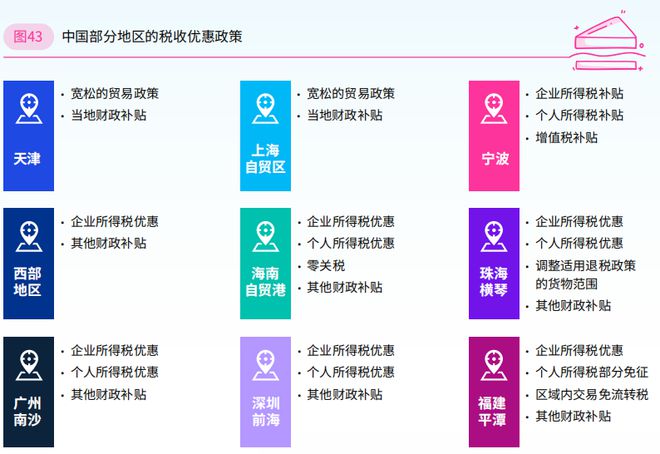This screenshot has height=454, width=660.
Task: Click the location pin icon above 福建平潭
Action: click(494, 365)
